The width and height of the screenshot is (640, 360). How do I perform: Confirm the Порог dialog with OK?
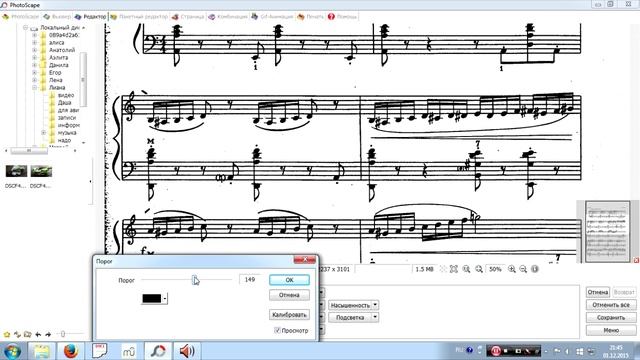[289, 280]
